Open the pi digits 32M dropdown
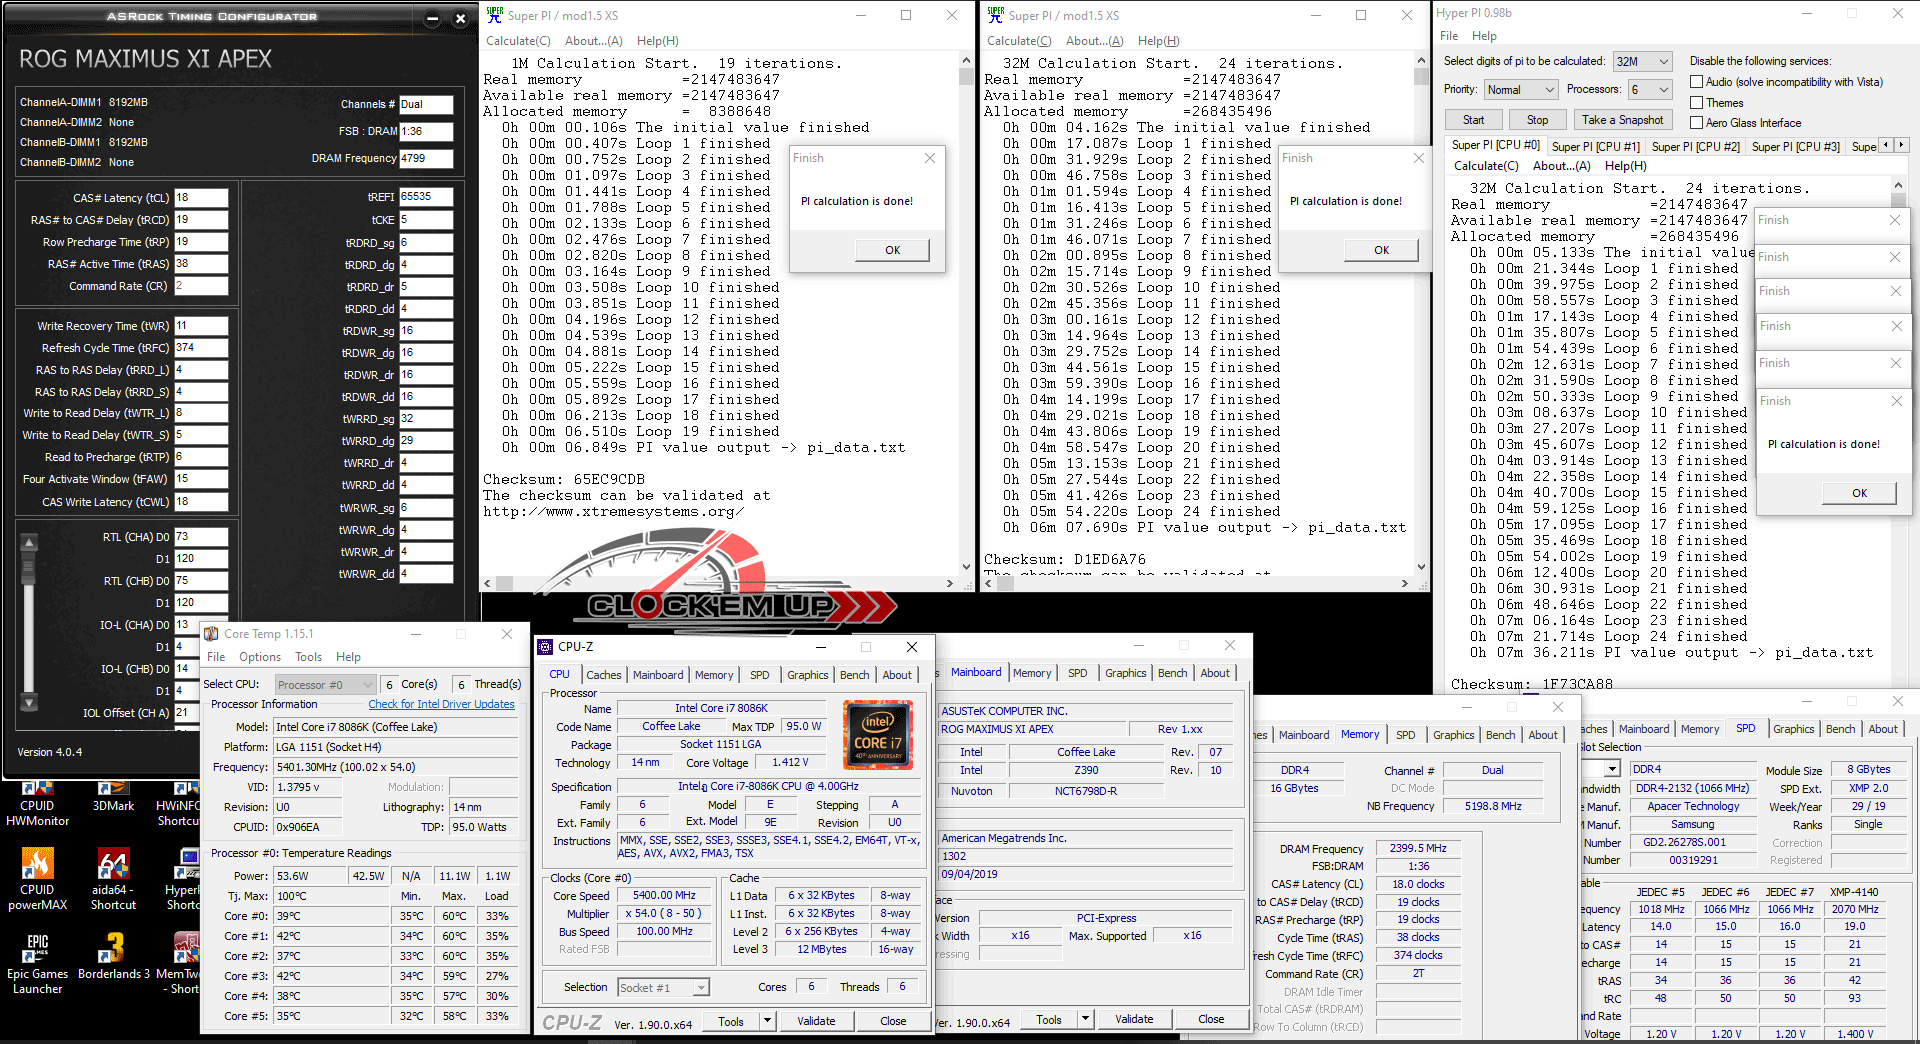The width and height of the screenshot is (1920, 1044). pos(1642,62)
